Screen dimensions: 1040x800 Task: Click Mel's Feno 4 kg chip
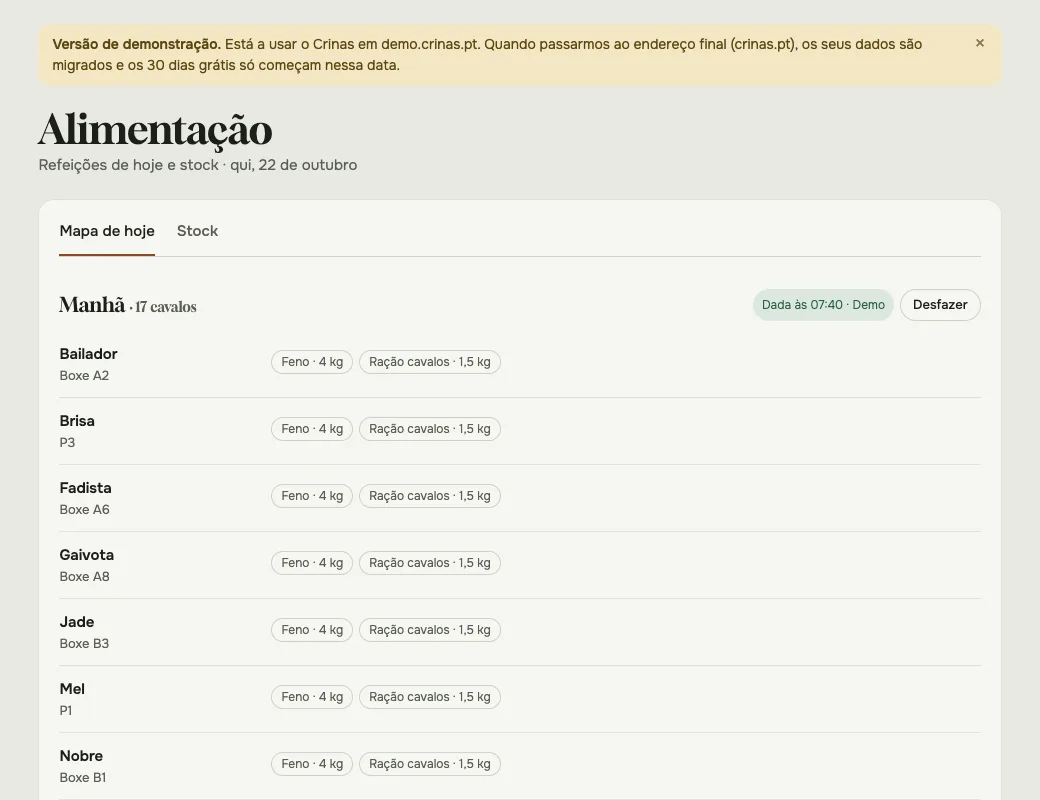(312, 697)
